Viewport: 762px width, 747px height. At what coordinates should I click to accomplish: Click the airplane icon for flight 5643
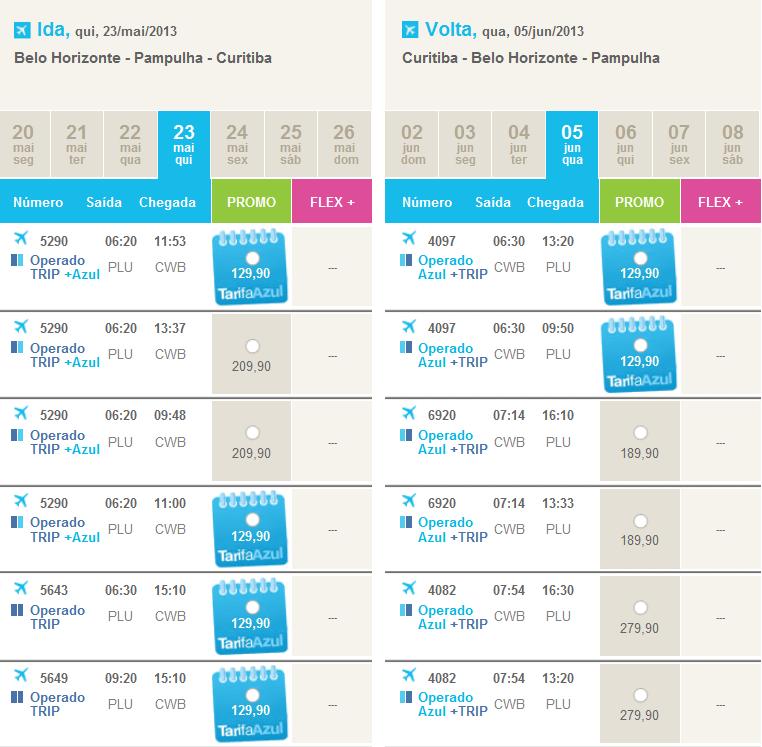coord(20,588)
